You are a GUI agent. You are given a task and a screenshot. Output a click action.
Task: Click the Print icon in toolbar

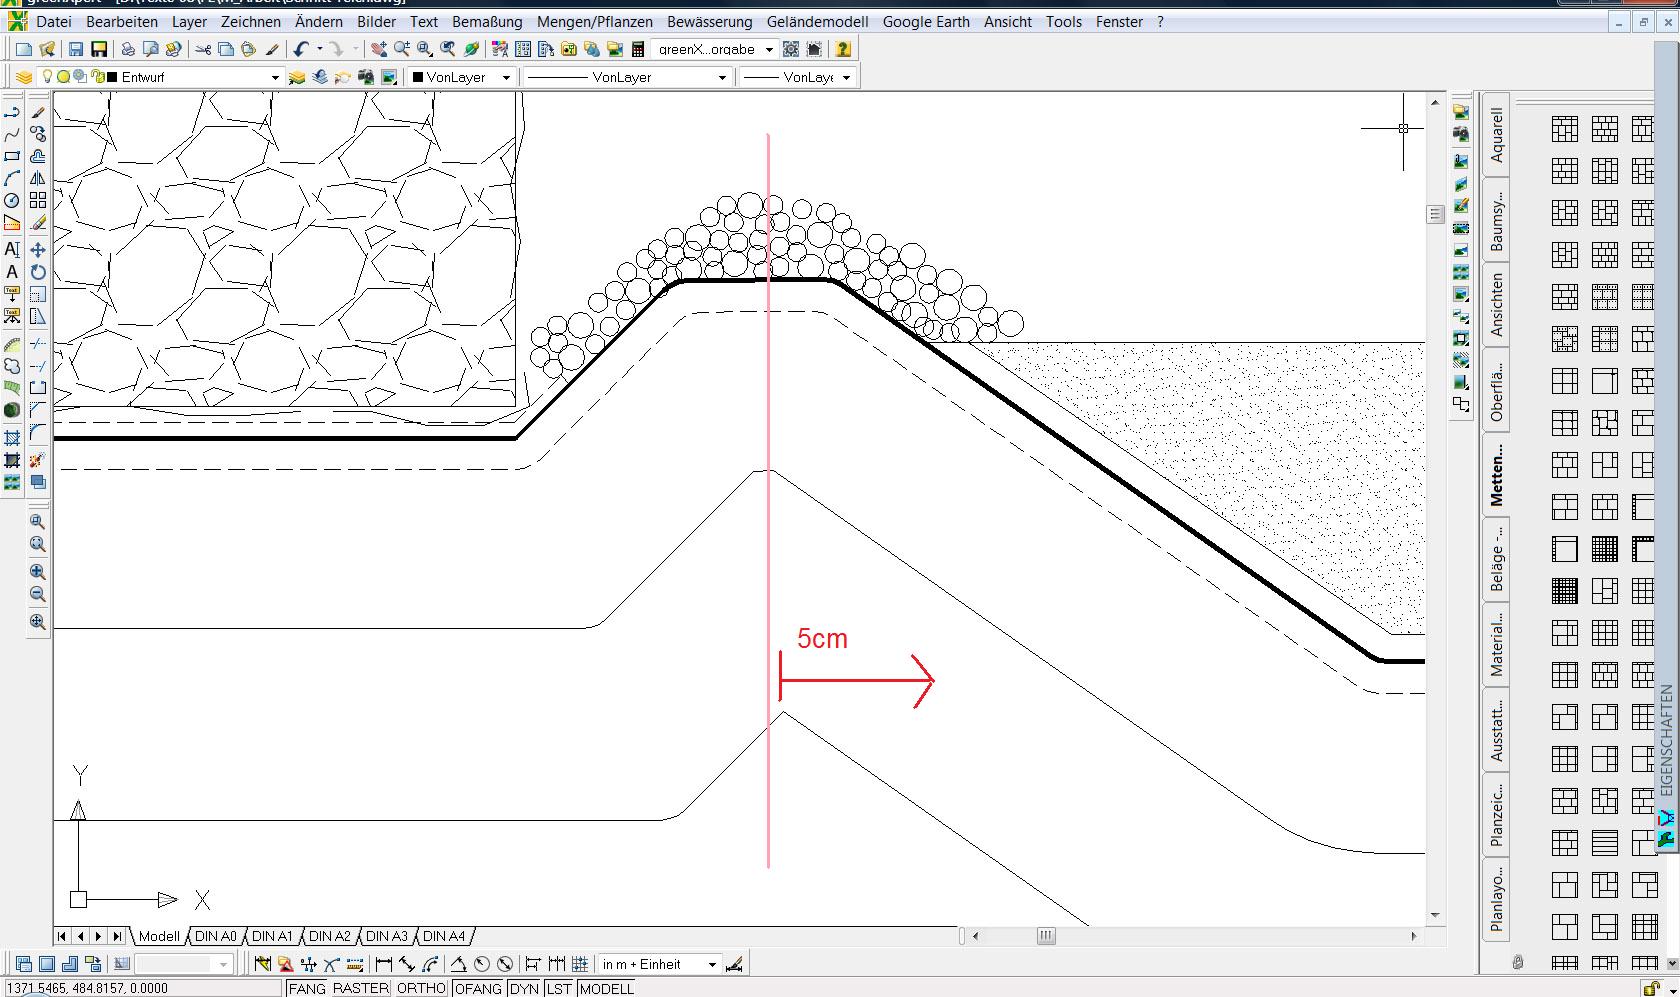click(128, 49)
